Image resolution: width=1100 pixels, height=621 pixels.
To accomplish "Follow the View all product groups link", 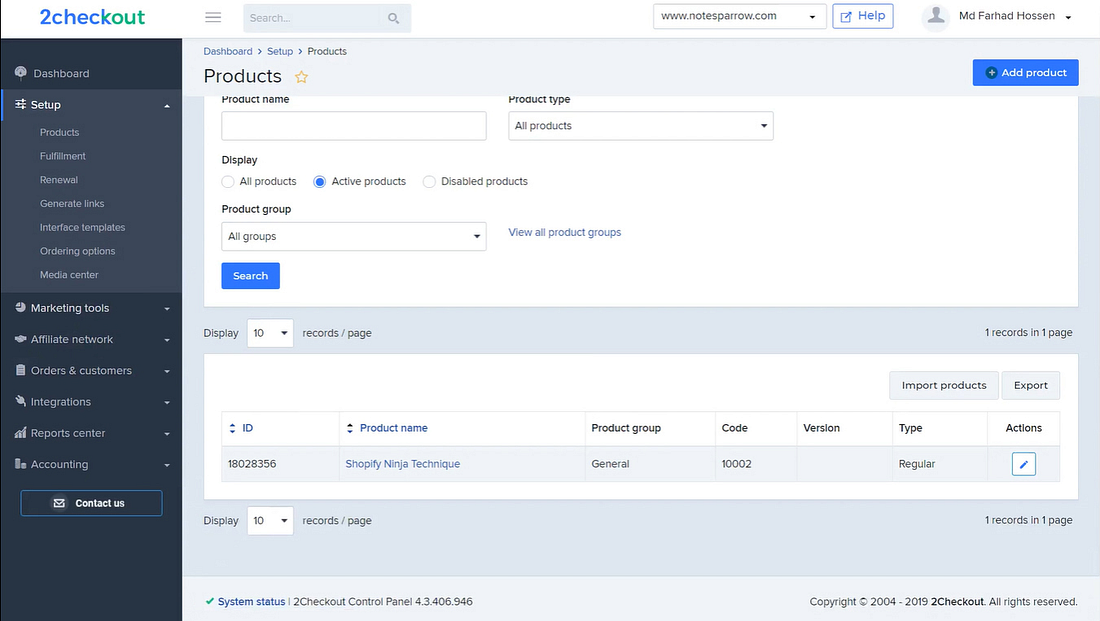I will tap(565, 232).
